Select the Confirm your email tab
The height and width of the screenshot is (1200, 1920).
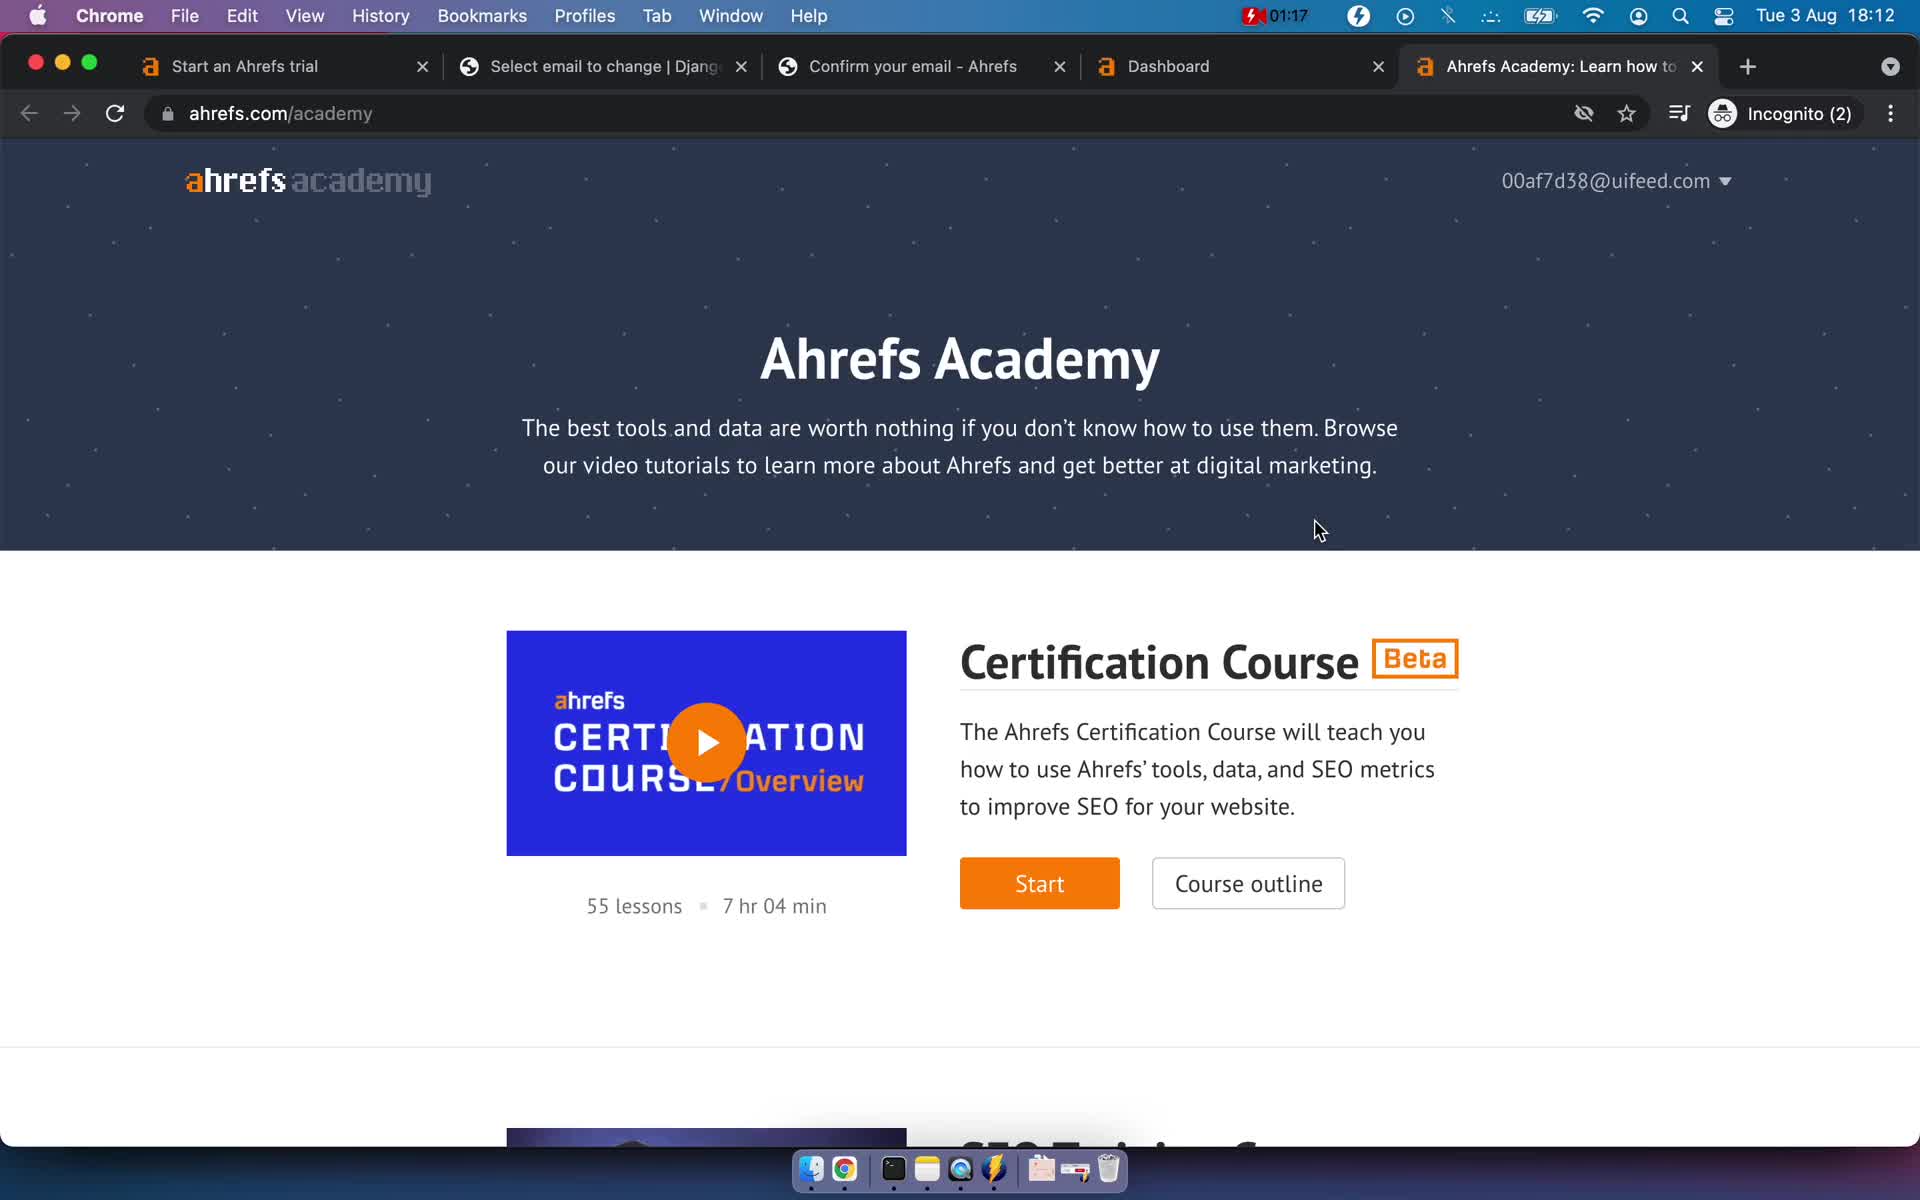tap(912, 66)
